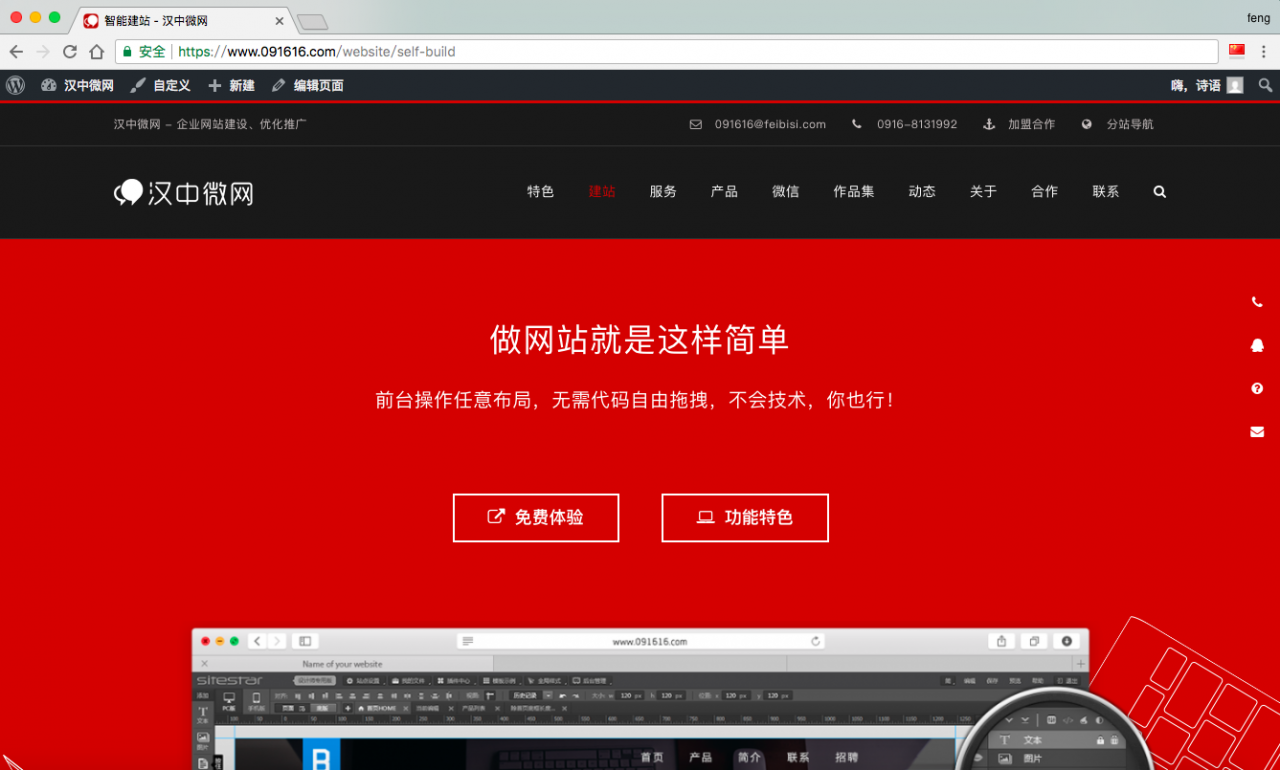The height and width of the screenshot is (770, 1280).
Task: Open the 作品集 navigation menu item
Action: click(854, 192)
